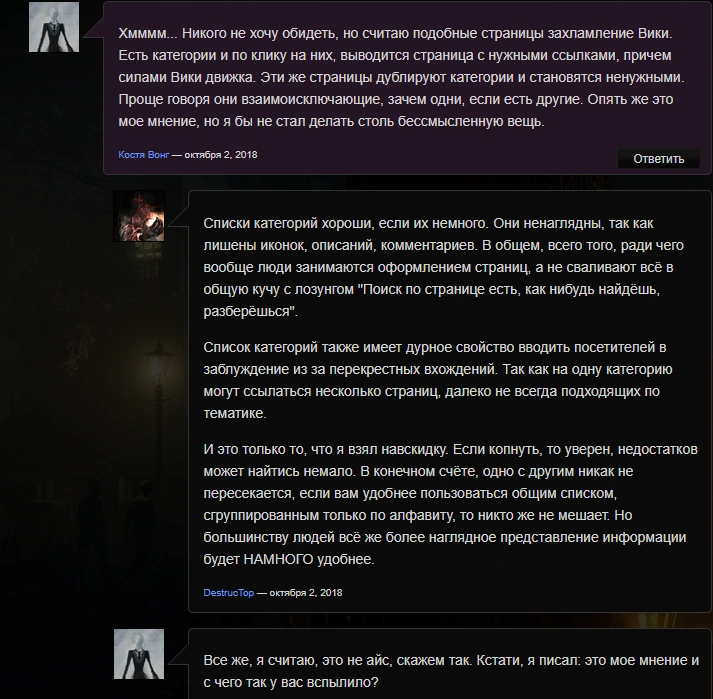Click the line "с чего так у вас вспылило?"

[x=291, y=682]
